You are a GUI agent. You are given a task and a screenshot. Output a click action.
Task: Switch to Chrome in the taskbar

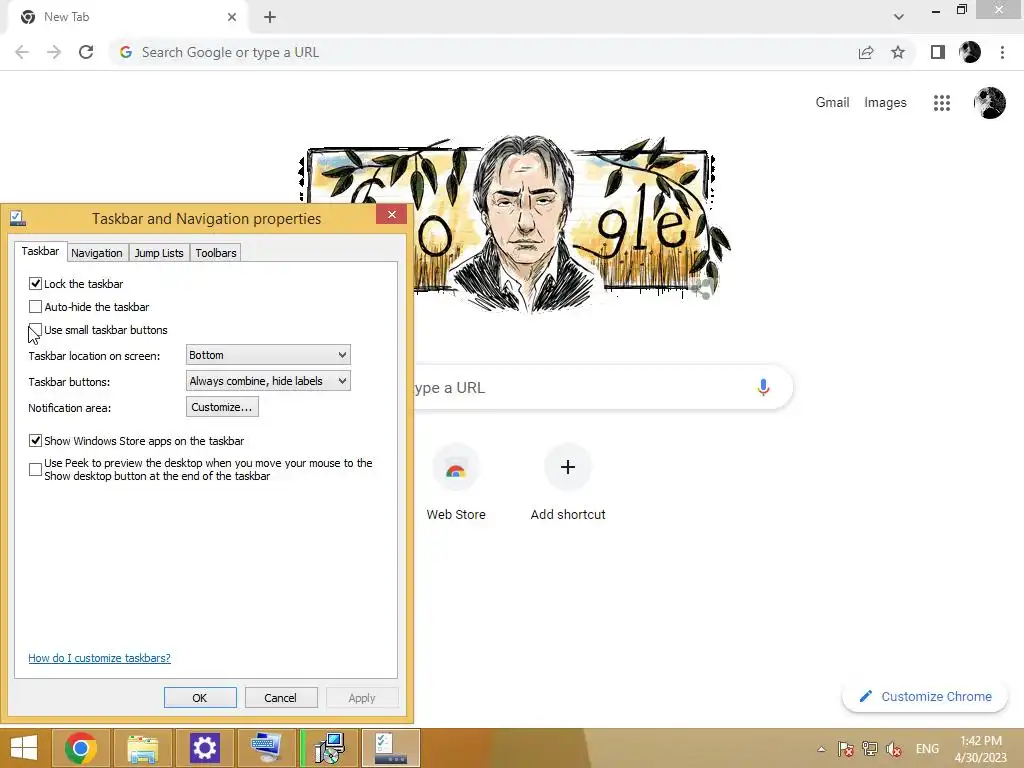(80, 748)
